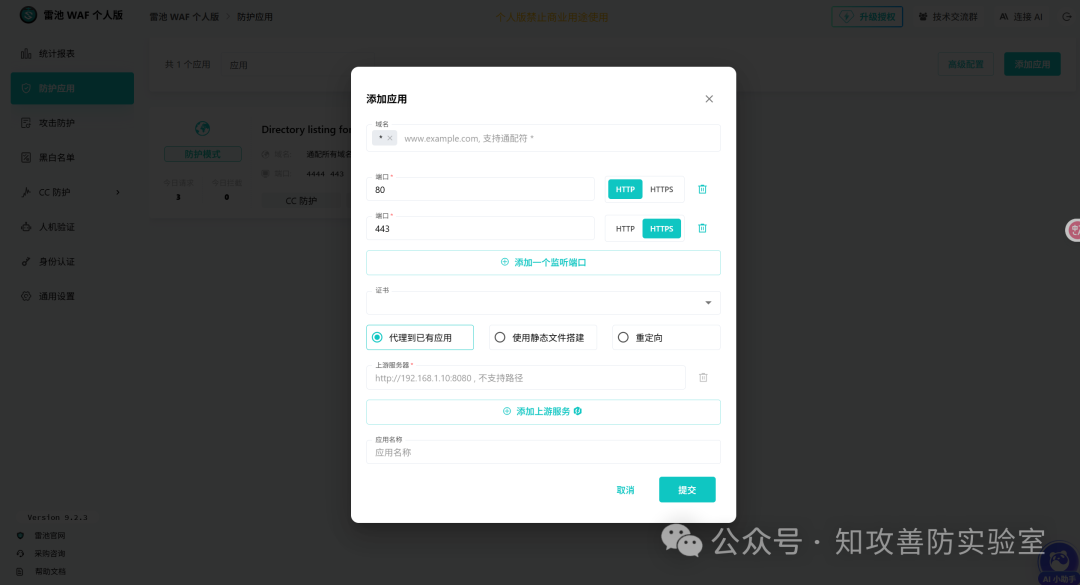Open the AI 小助手 floating icon

tap(1059, 564)
